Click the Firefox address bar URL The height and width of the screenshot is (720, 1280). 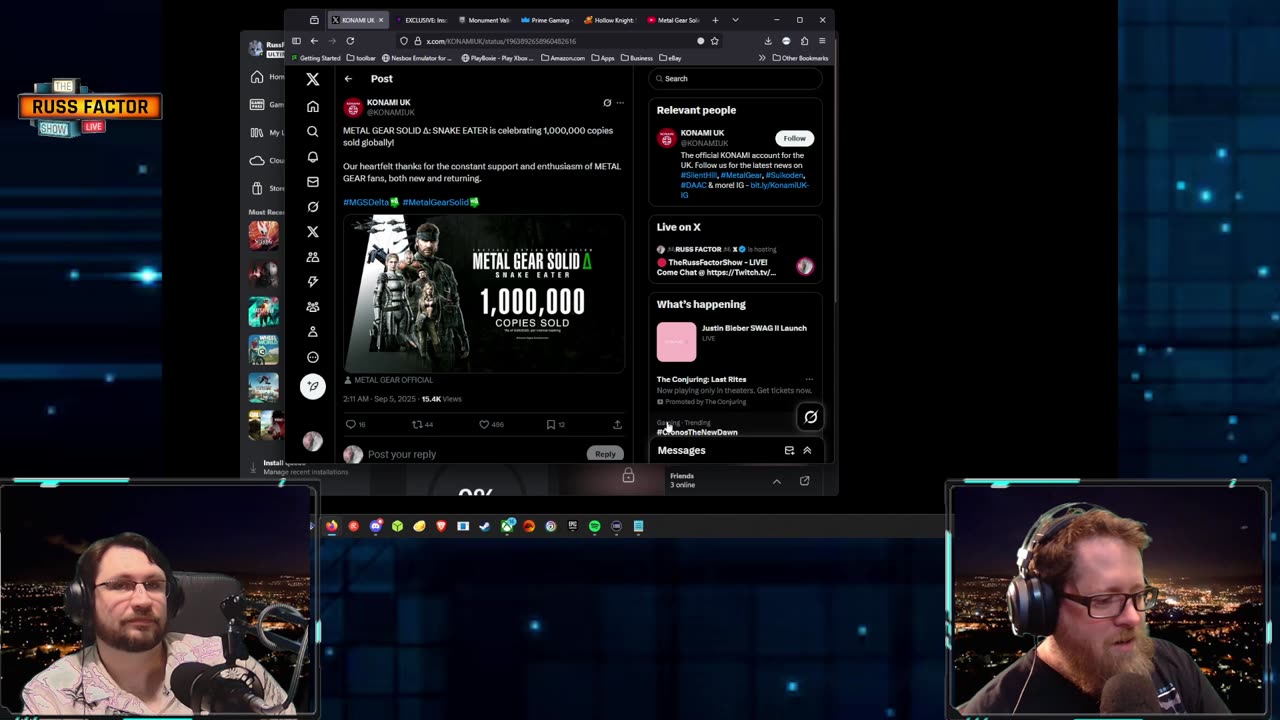pos(501,41)
